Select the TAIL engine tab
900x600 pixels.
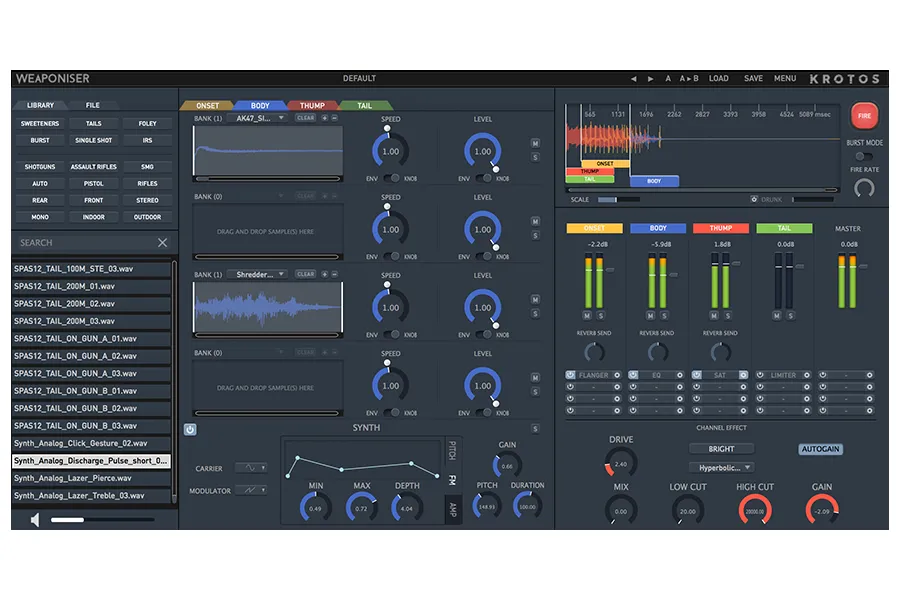(365, 106)
